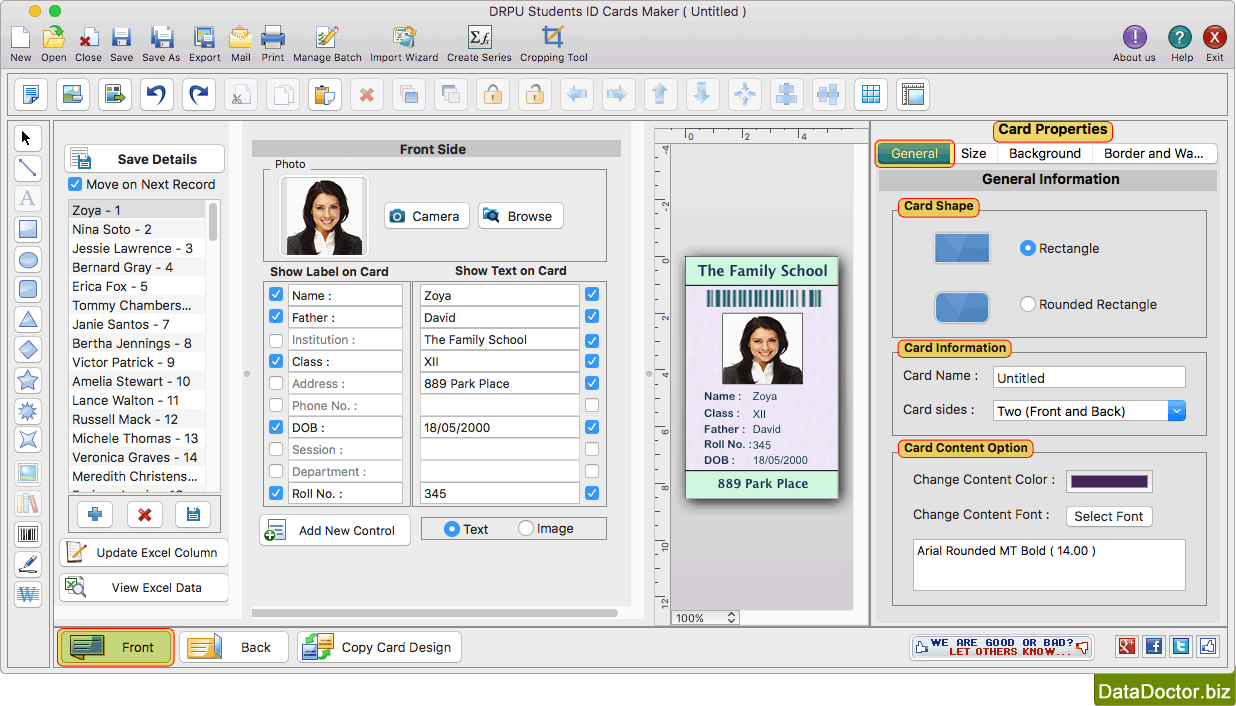This screenshot has width=1236, height=706.
Task: Toggle the grid view icon
Action: click(x=871, y=95)
